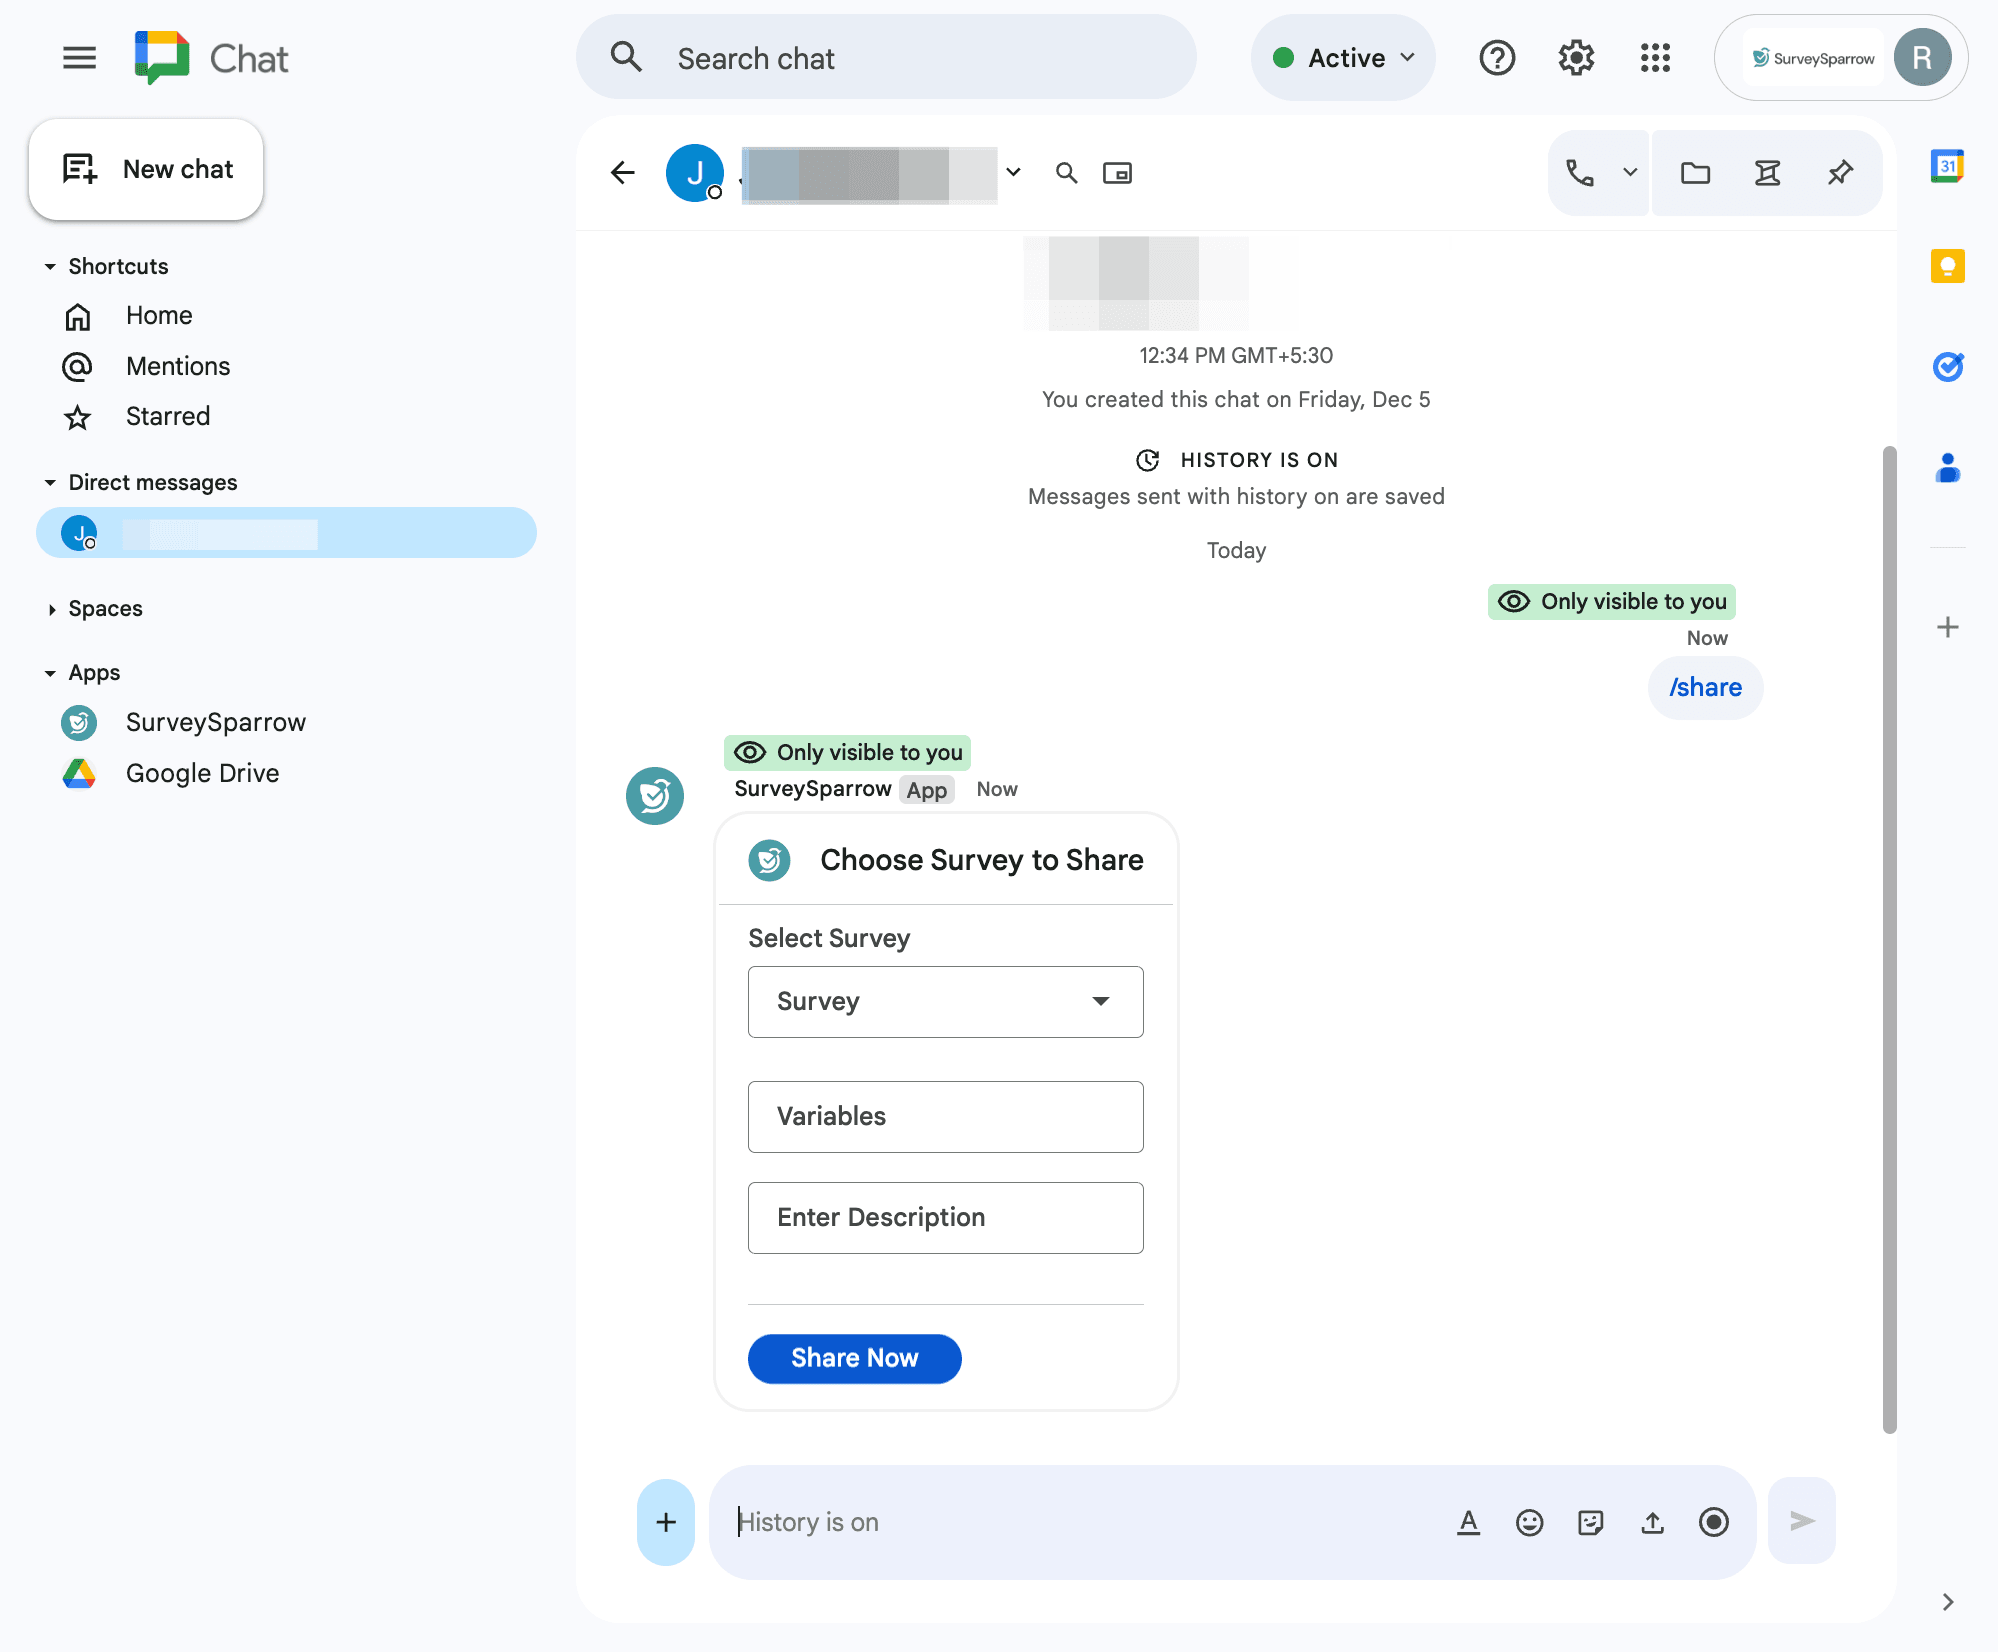Open emoji picker in message bar
Viewport: 1998px width, 1652px height.
point(1529,1521)
